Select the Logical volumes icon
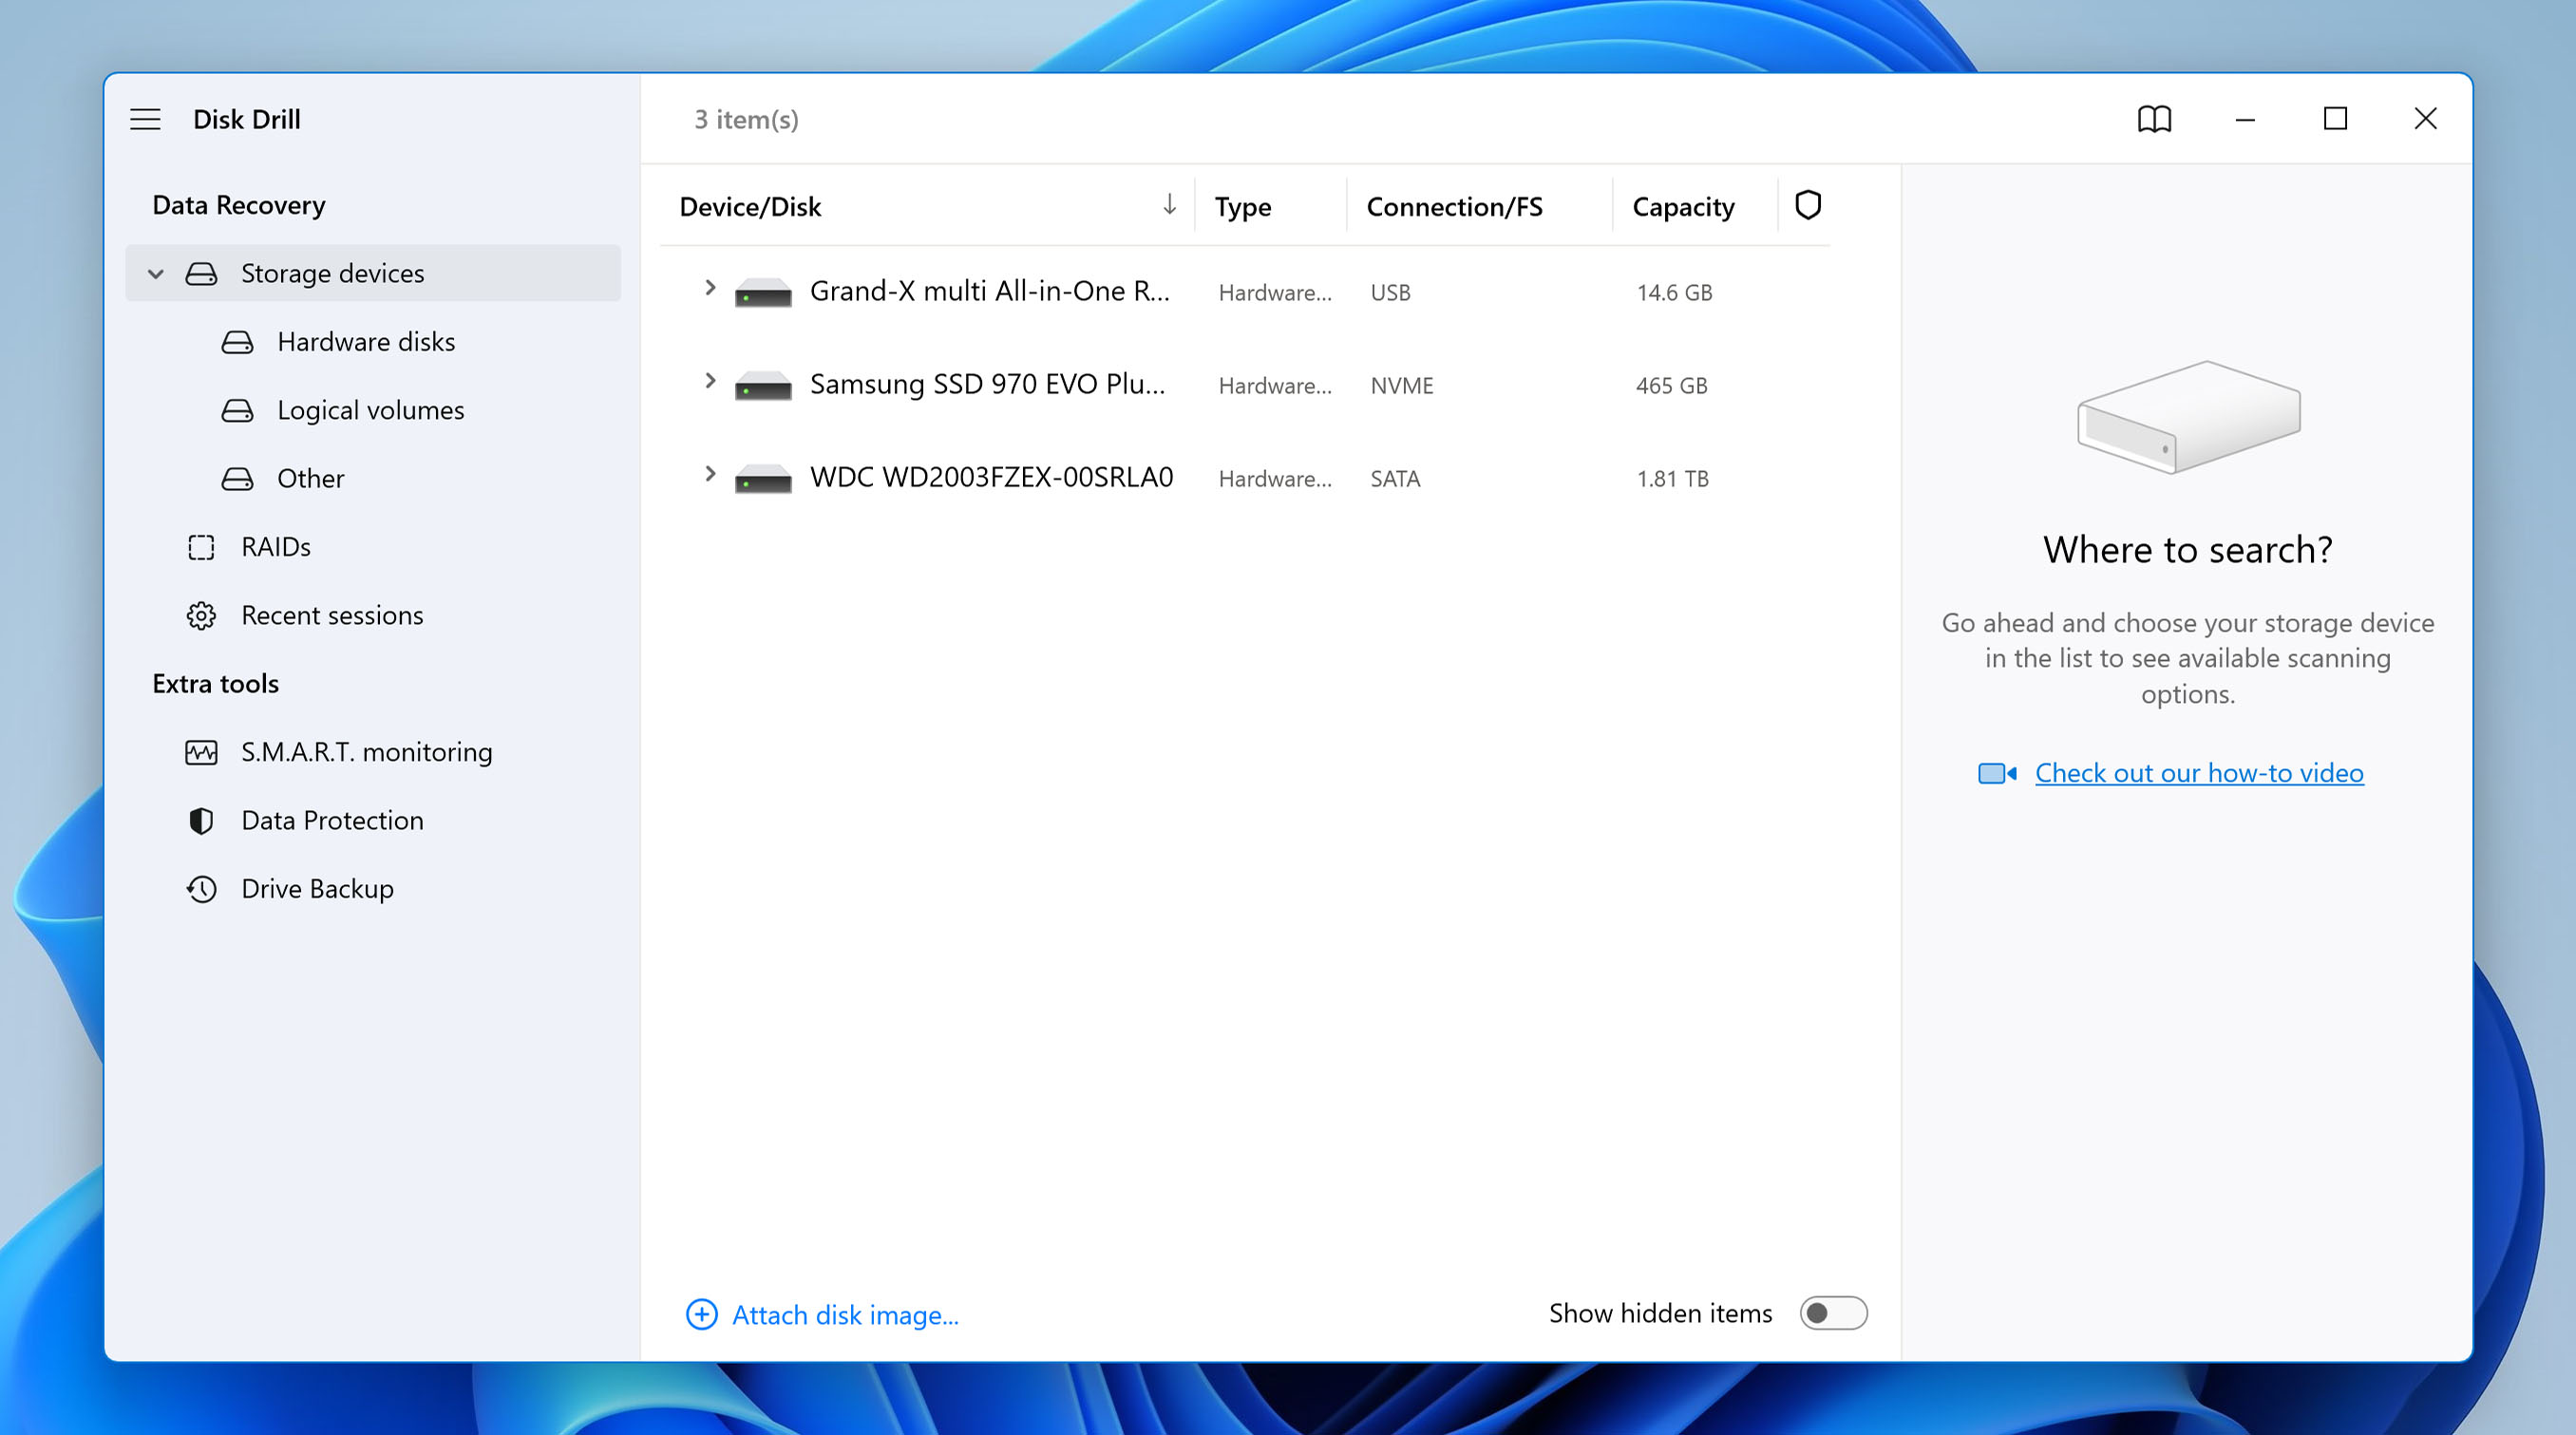The width and height of the screenshot is (2576, 1435). click(235, 408)
